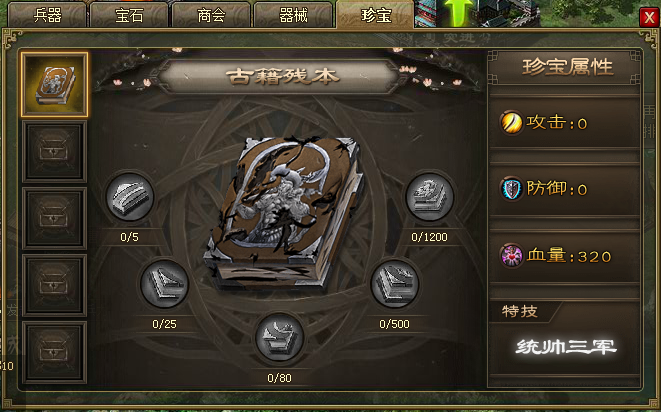Open the fourth locked treasure chest slot
661x412 pixels.
coord(54,285)
